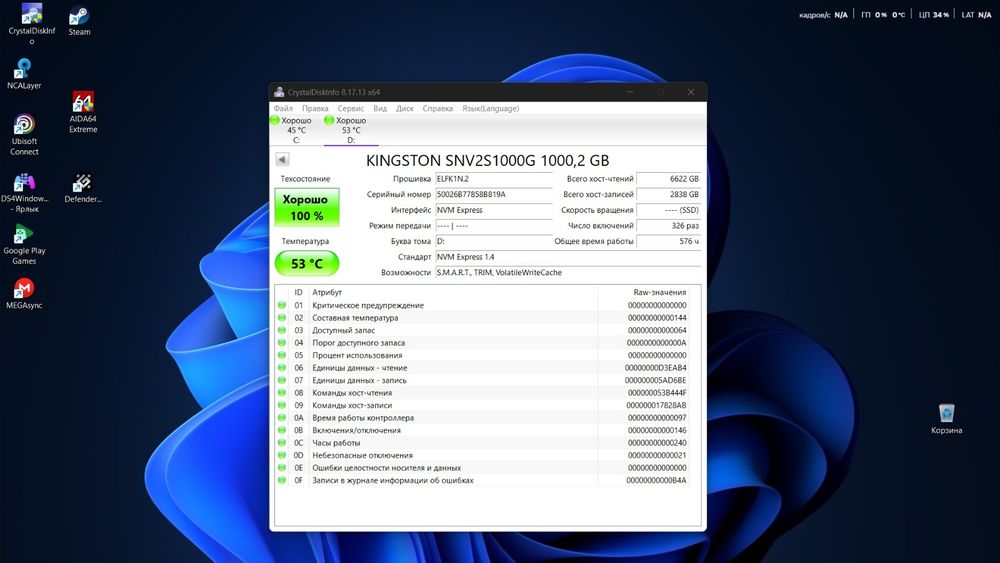The height and width of the screenshot is (563, 1000).
Task: Launch Google Play Games shortcut
Action: [24, 244]
